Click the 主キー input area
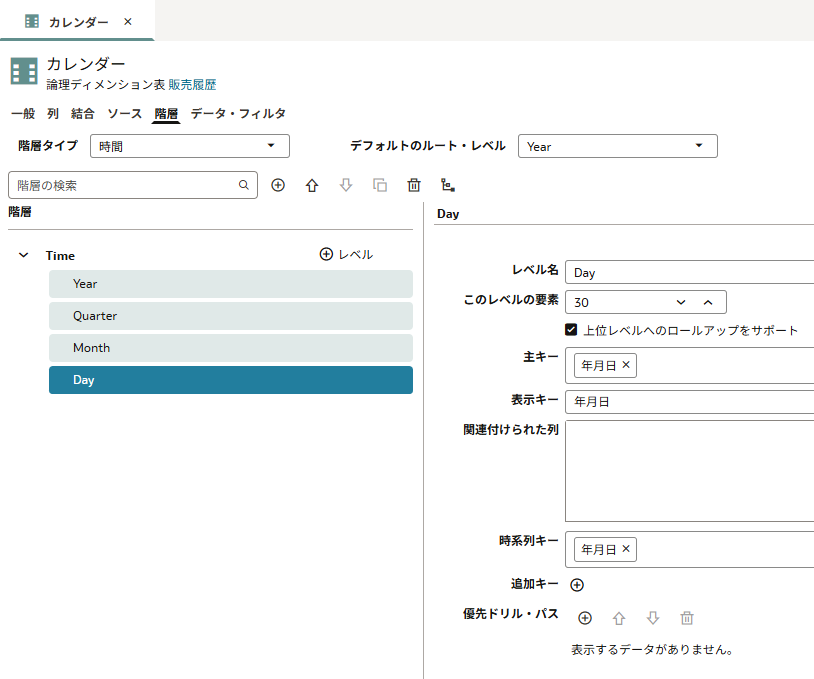Viewport: 814px width, 679px height. 689,365
